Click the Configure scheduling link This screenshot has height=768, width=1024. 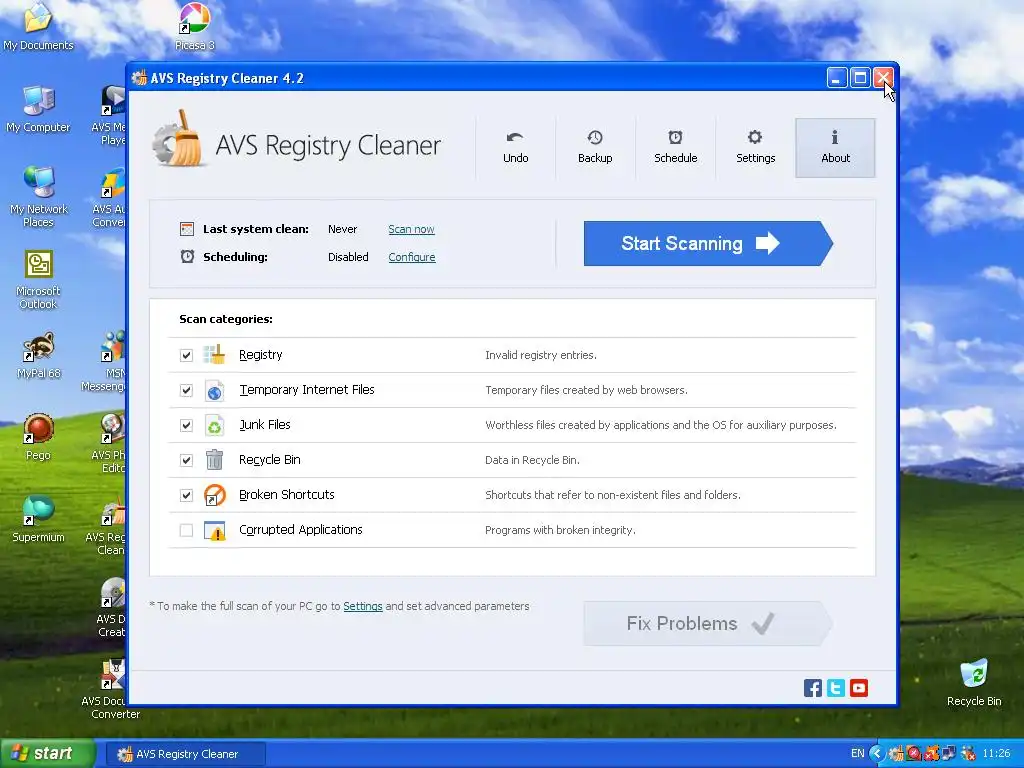(x=411, y=257)
